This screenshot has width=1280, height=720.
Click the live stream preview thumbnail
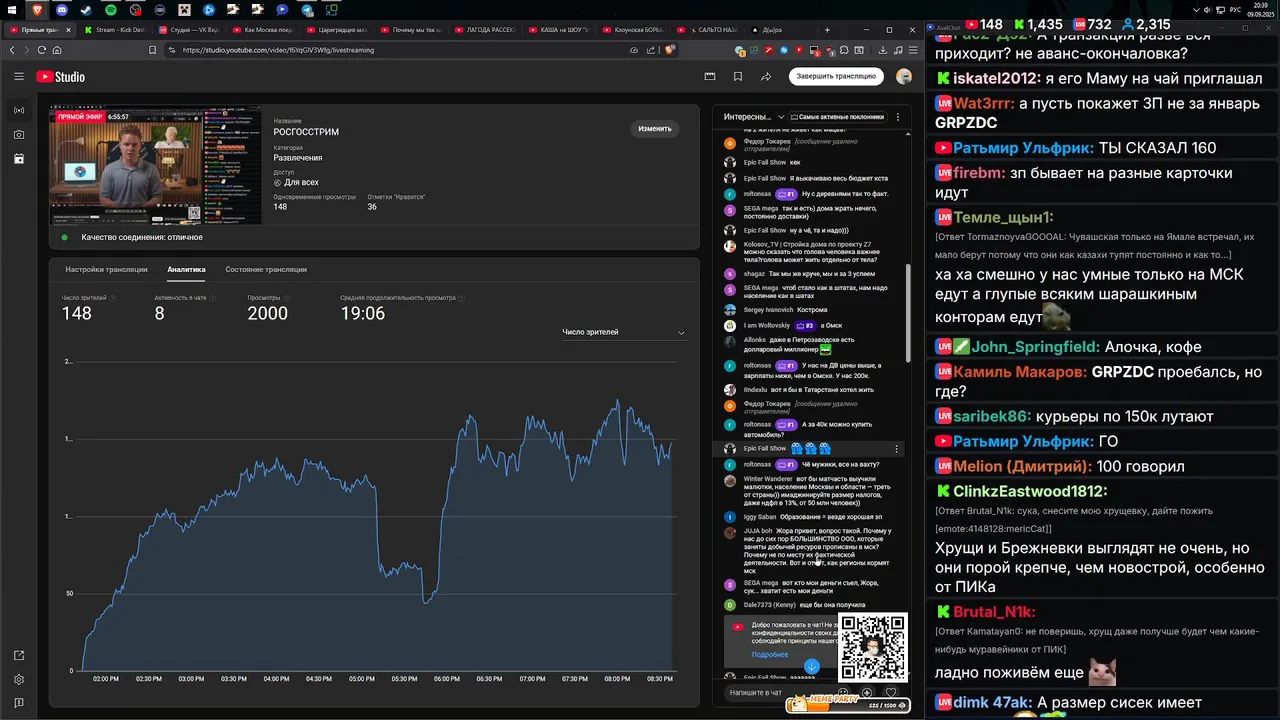click(156, 166)
